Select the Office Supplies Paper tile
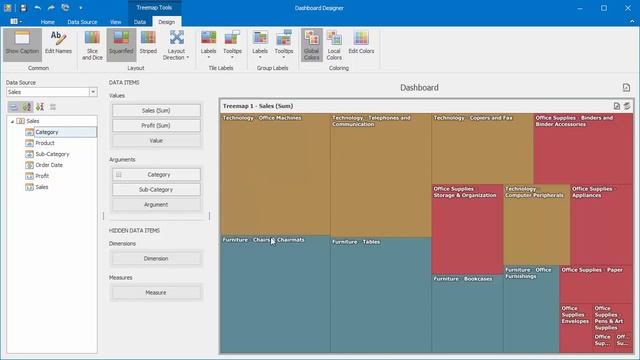Viewport: 640px width, 360px height. pos(596,284)
